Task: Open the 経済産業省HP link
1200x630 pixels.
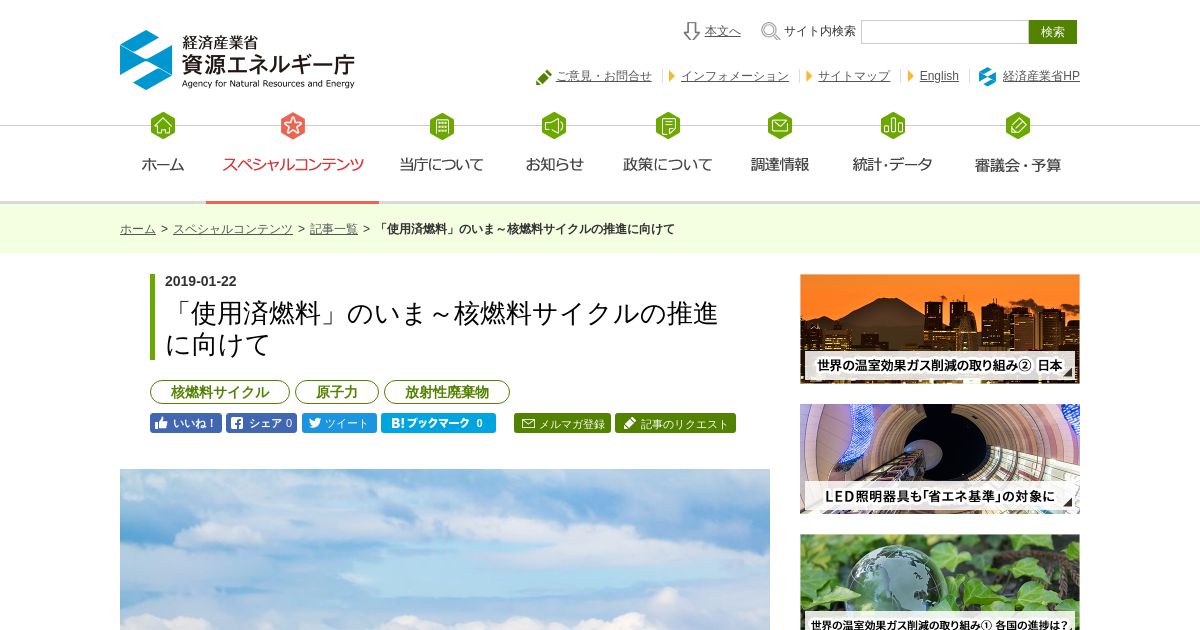Action: (x=1041, y=76)
